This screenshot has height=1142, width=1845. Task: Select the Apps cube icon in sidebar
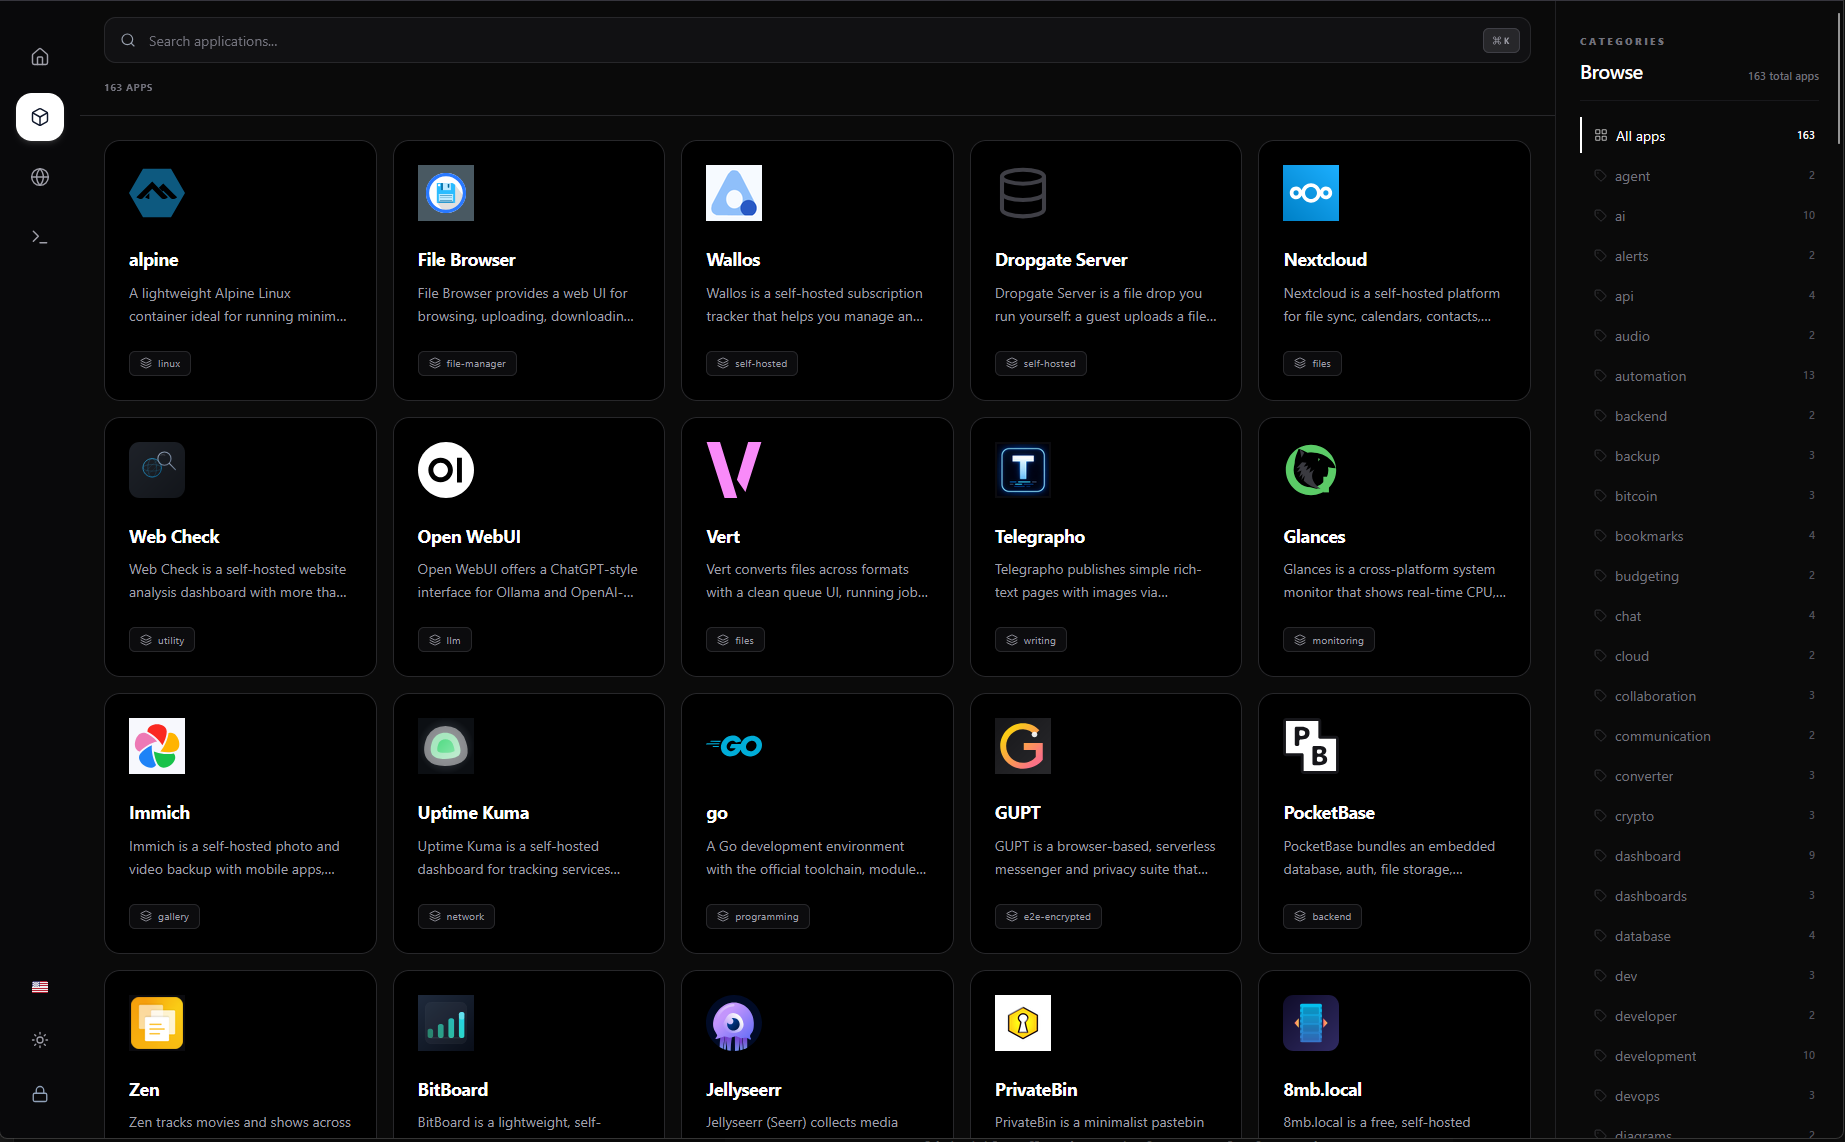coord(40,117)
